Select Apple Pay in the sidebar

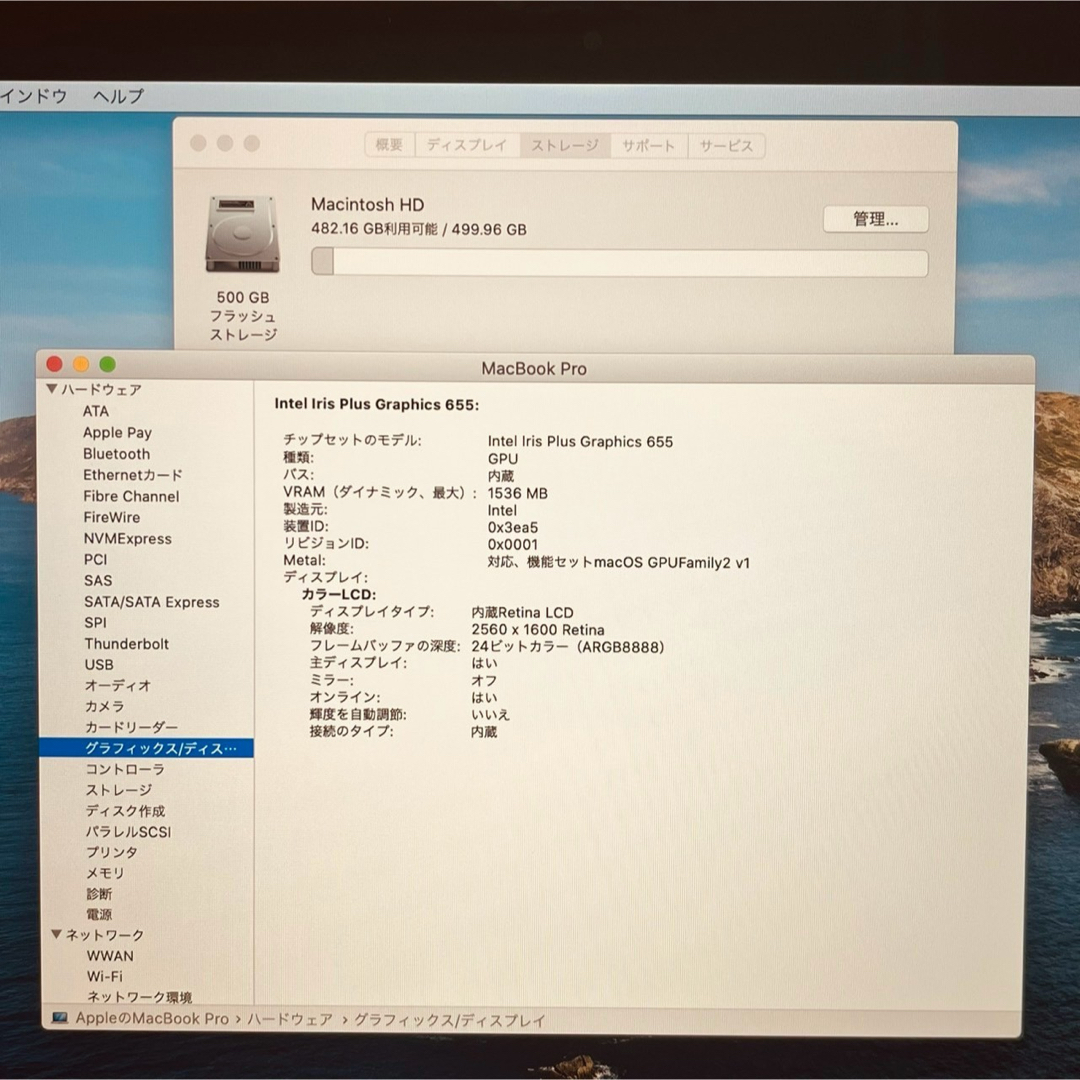point(117,433)
